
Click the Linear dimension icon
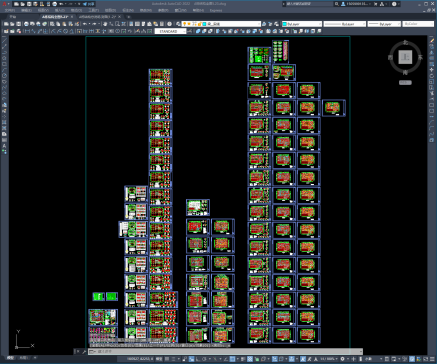27,31
